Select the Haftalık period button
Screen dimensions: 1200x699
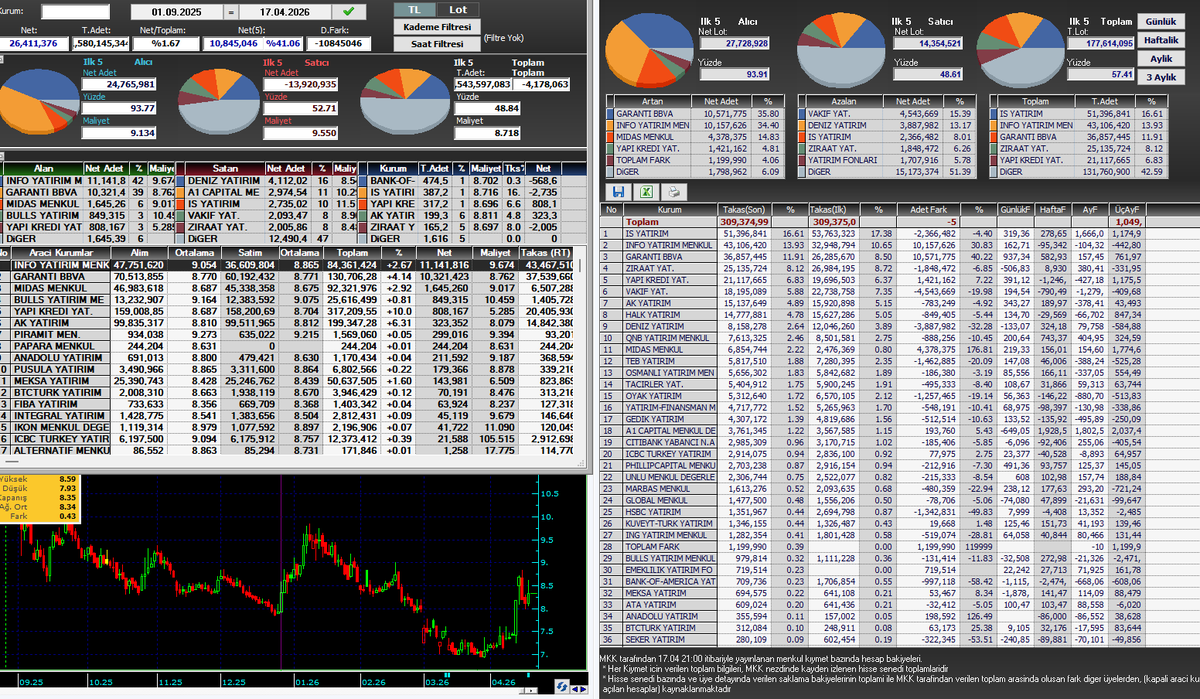(x=1160, y=40)
